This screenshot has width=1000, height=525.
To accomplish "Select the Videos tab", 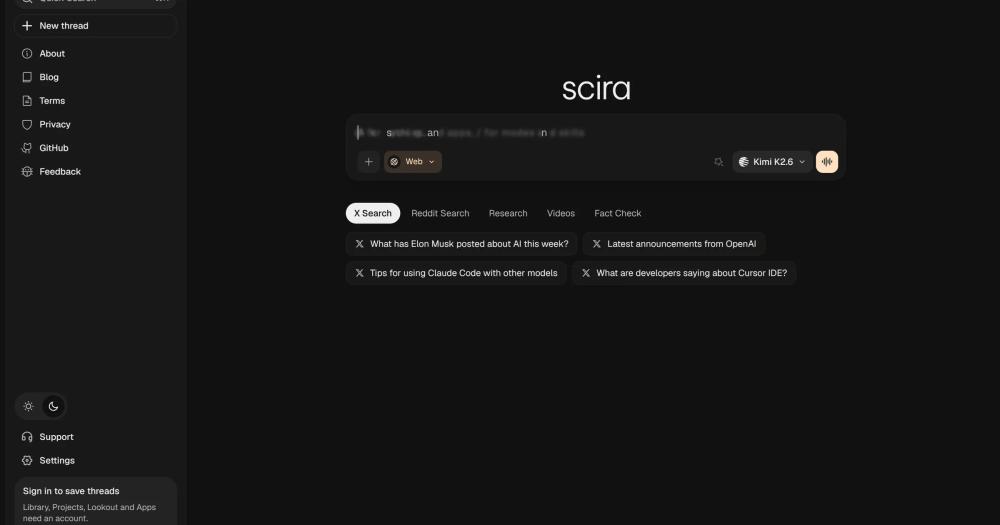I will [561, 214].
